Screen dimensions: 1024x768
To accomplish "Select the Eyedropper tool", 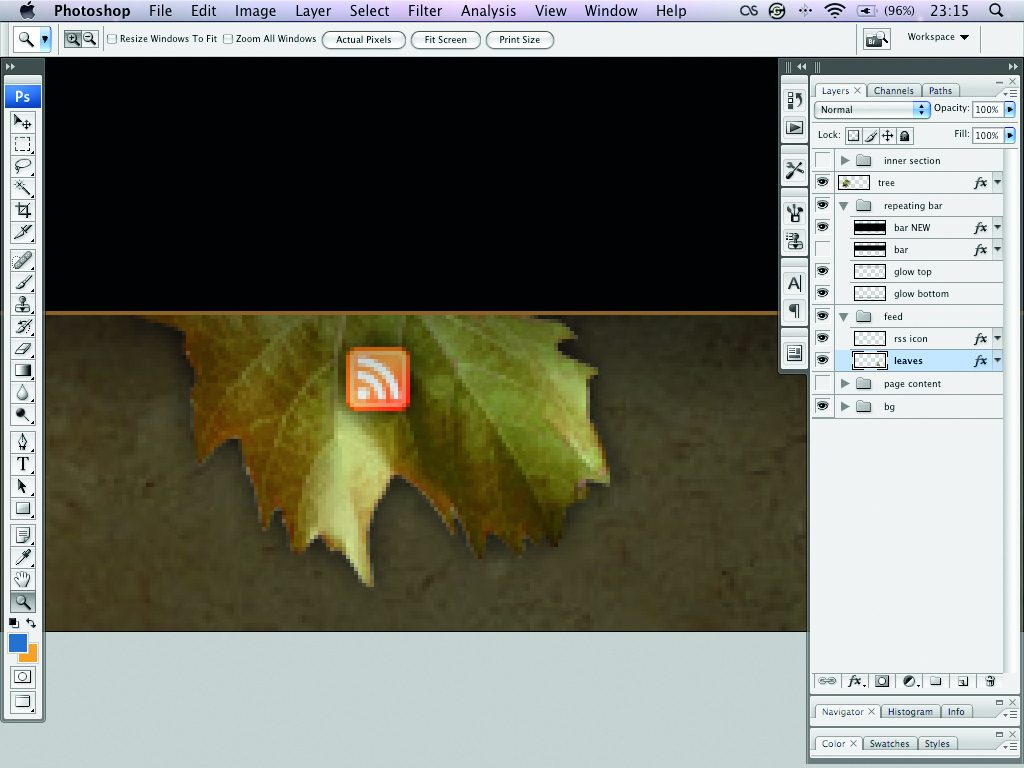I will coord(23,558).
